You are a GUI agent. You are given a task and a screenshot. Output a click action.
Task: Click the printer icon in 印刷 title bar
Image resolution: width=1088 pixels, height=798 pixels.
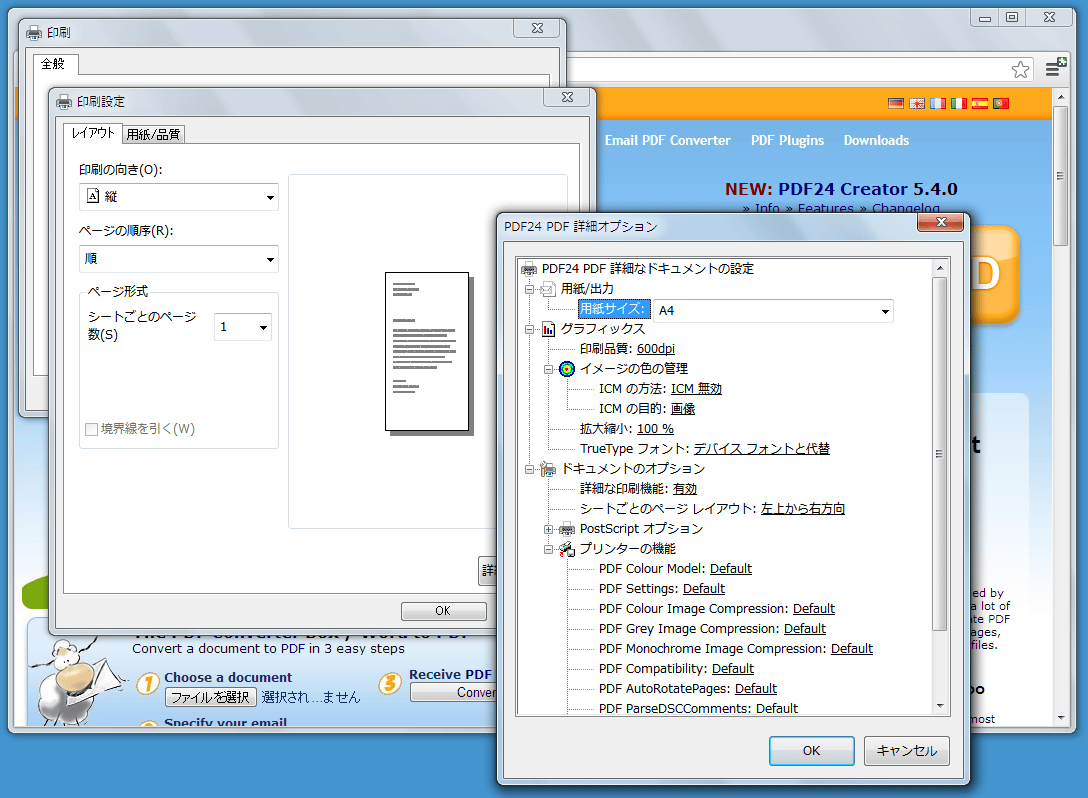pyautogui.click(x=34, y=33)
